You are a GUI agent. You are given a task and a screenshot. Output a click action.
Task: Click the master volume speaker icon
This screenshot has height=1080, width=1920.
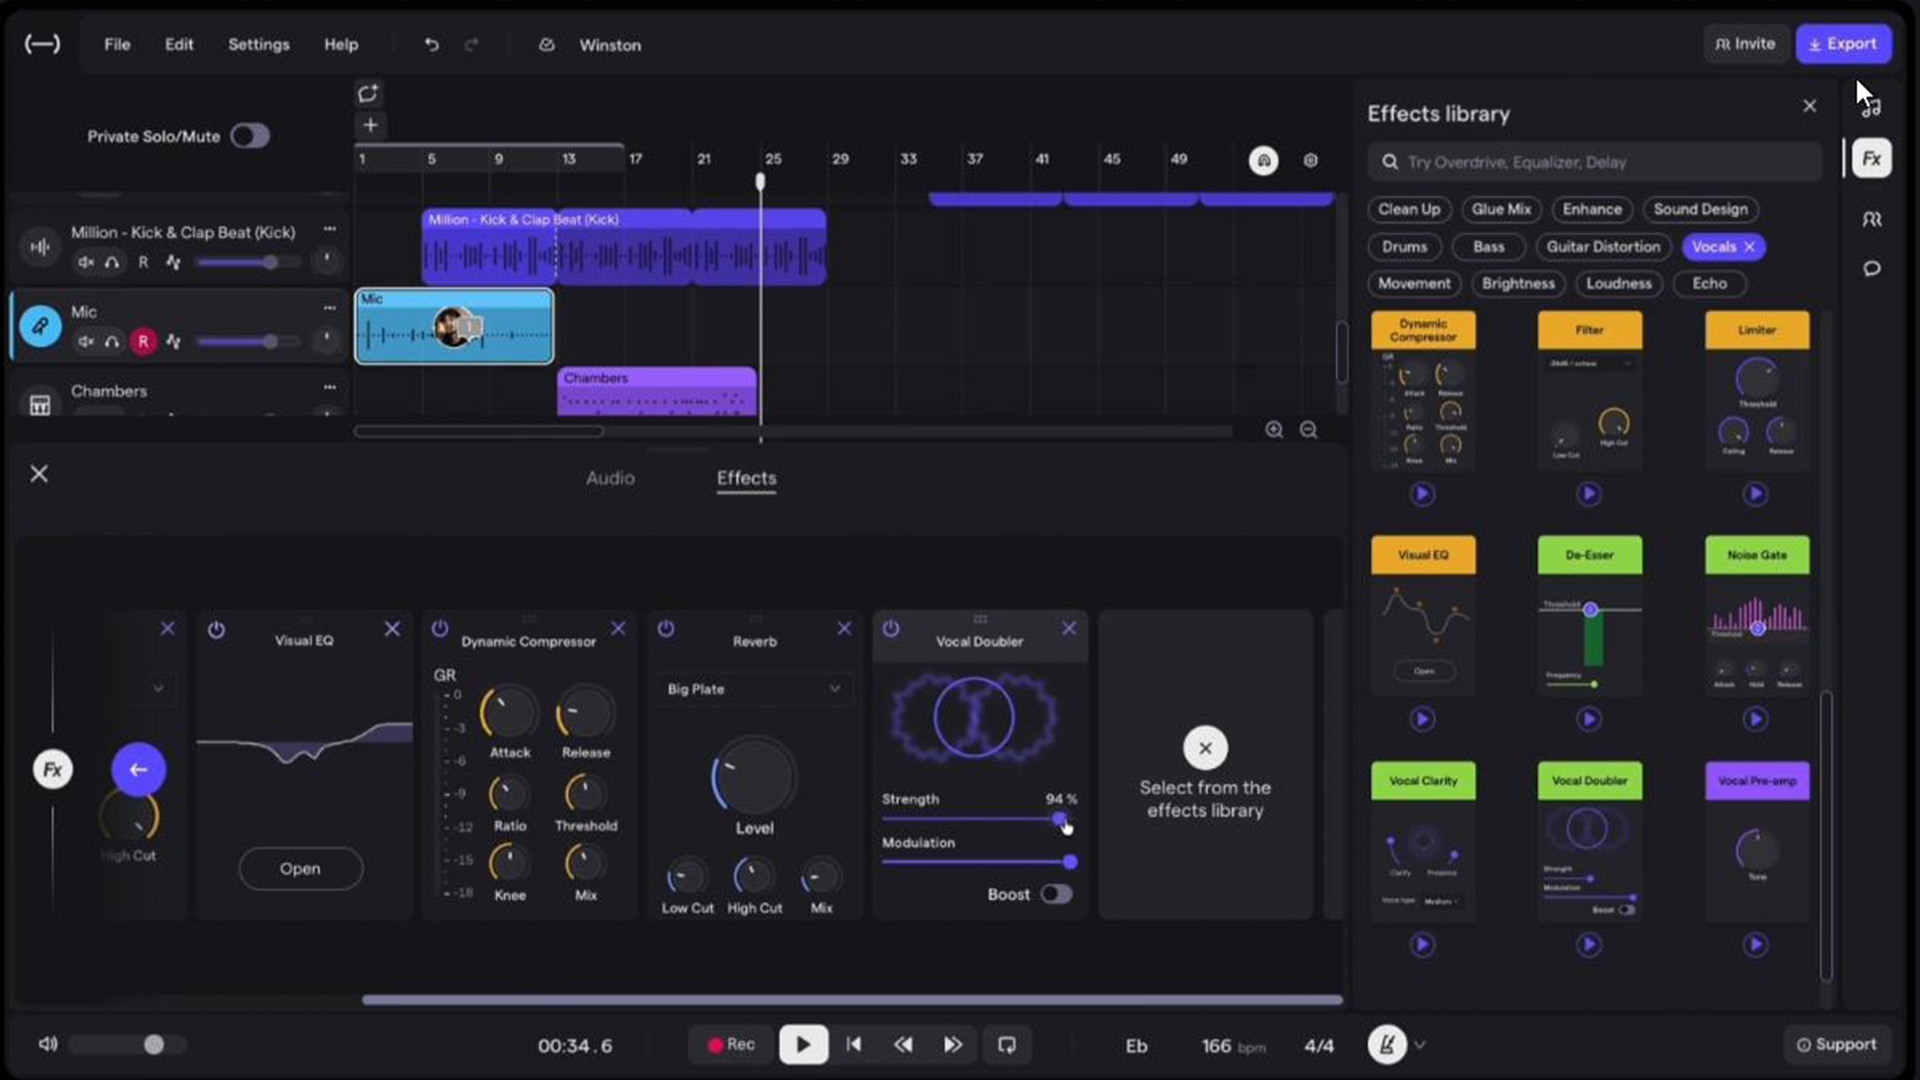pos(47,1044)
